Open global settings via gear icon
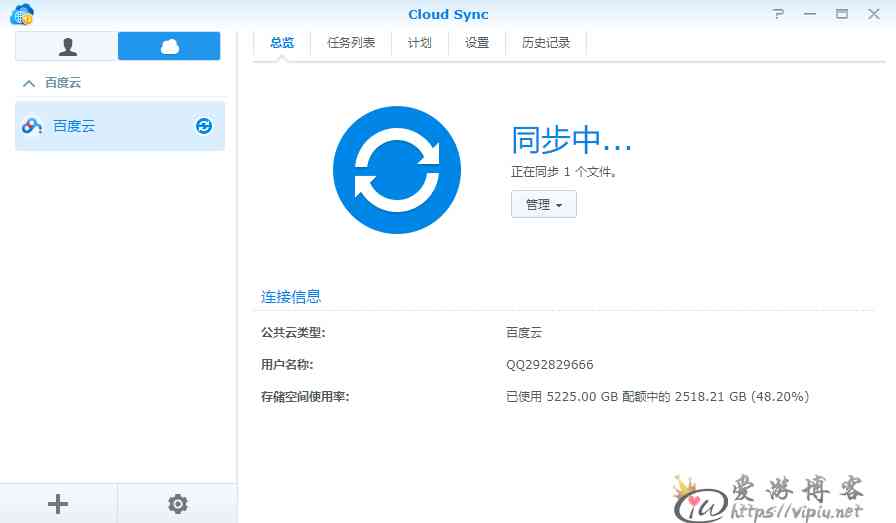 pyautogui.click(x=178, y=504)
